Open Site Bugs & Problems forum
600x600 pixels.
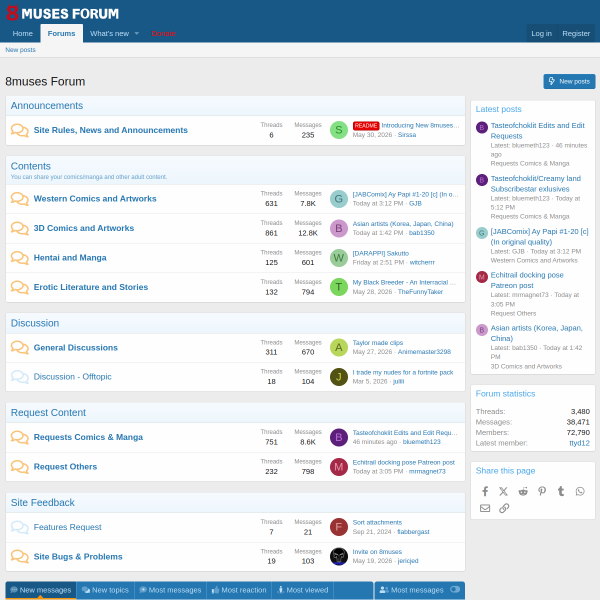click(78, 557)
